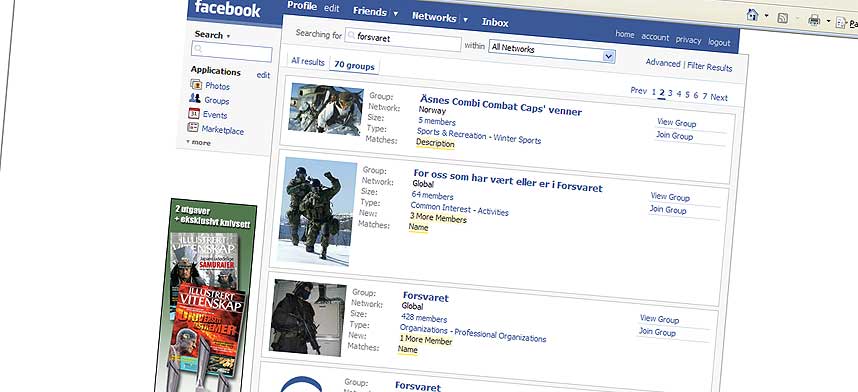Click the sidebar Search input field
Image resolution: width=858 pixels, height=392 pixels.
(x=231, y=52)
